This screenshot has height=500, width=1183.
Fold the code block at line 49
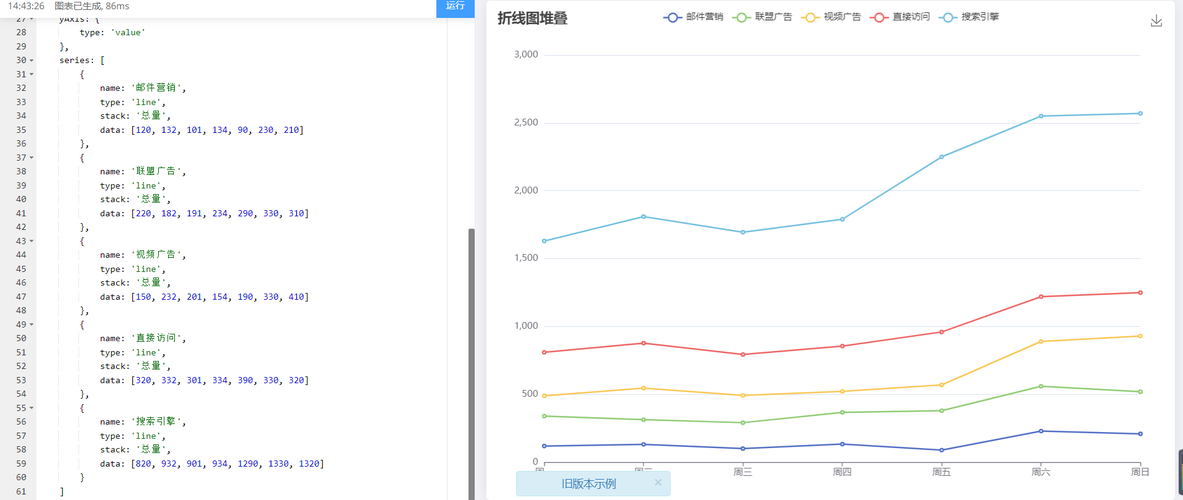coord(32,325)
